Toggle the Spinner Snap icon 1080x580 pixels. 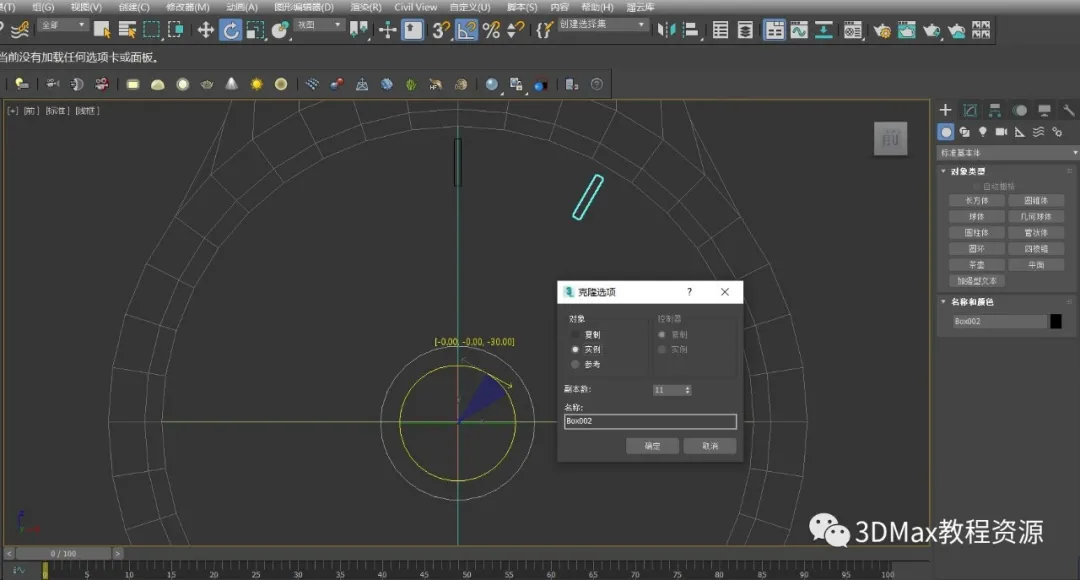pos(515,30)
